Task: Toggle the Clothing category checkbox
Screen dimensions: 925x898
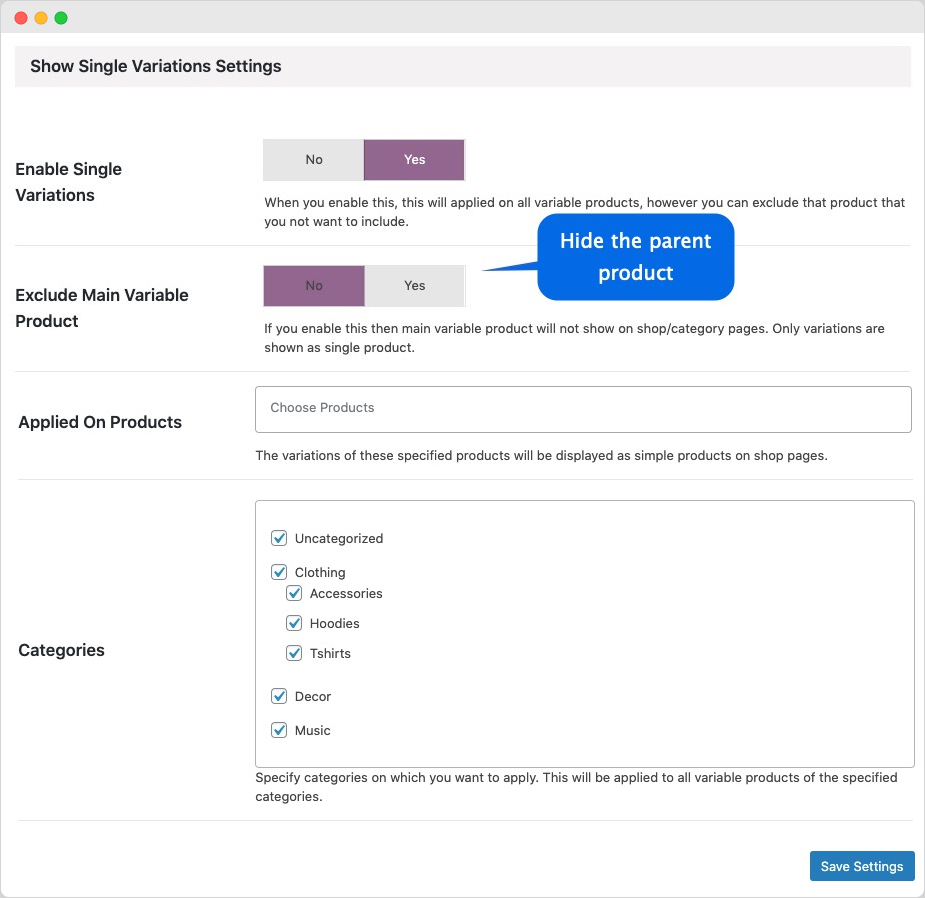Action: pos(279,572)
